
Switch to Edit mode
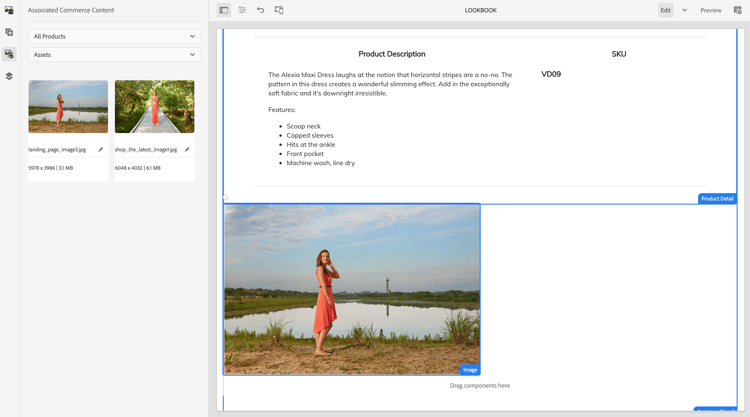[665, 10]
